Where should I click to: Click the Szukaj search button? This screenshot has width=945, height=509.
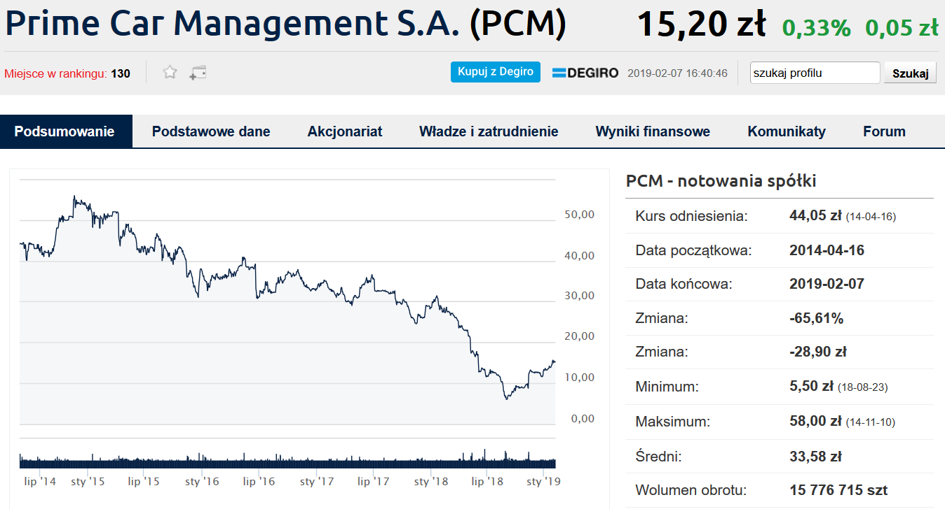910,73
